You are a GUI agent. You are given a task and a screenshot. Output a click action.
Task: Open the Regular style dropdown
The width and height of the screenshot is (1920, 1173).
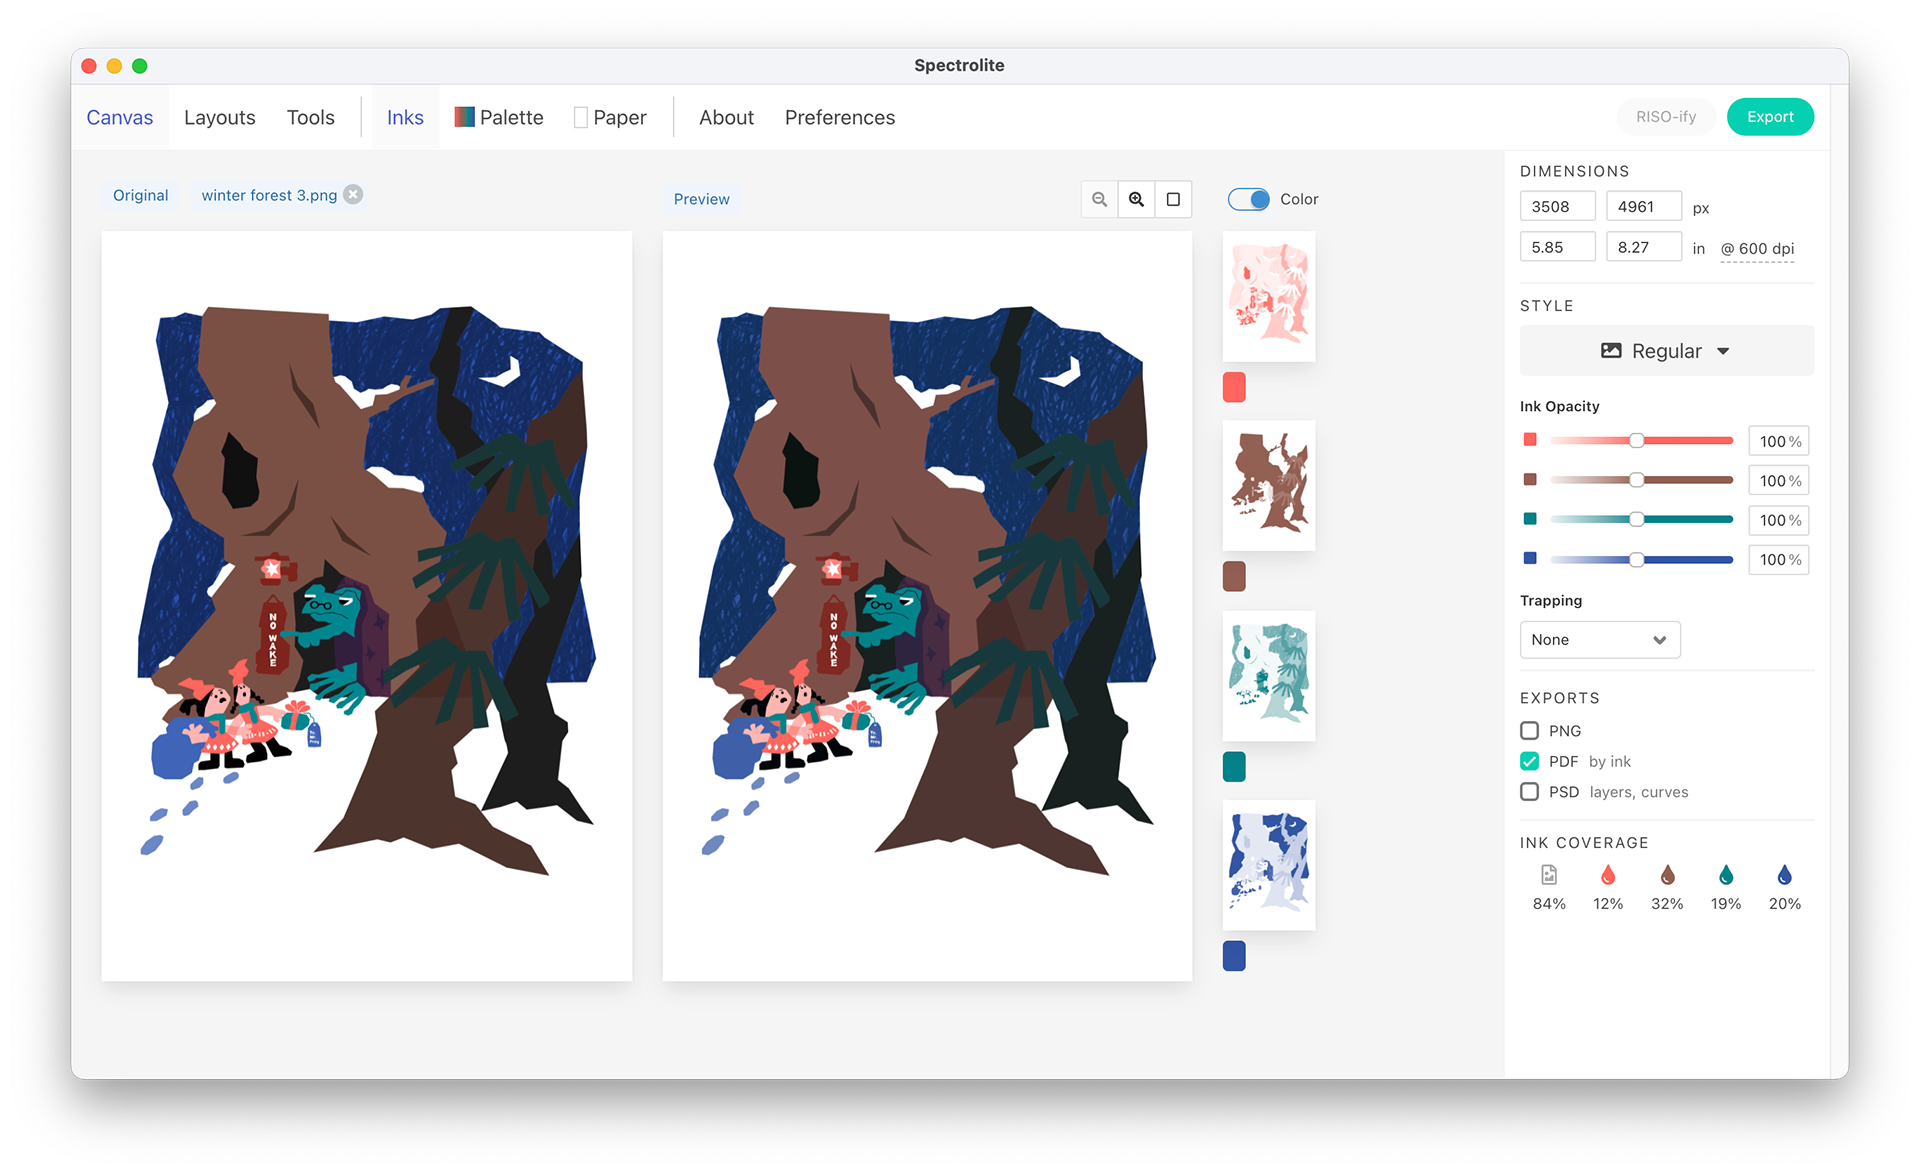pos(1666,351)
